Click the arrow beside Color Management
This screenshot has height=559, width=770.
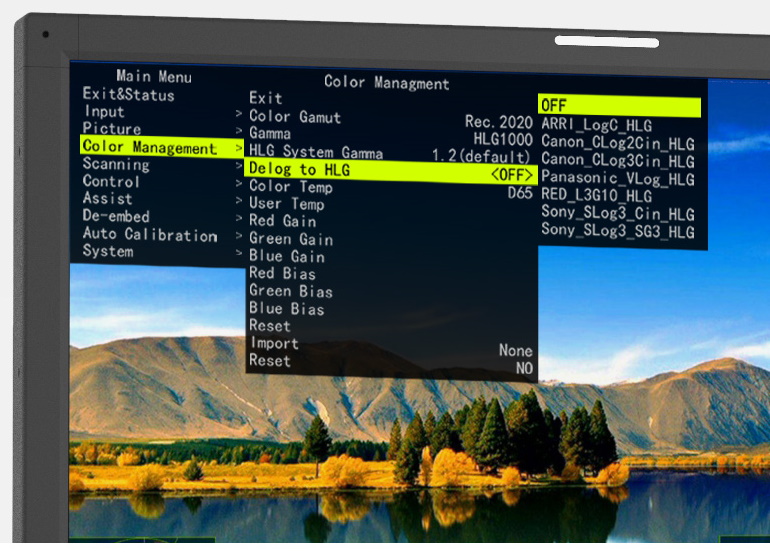239,148
